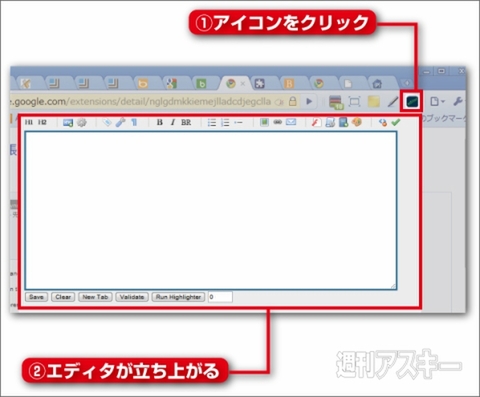
Task: Close the active Chrome tab
Action: pos(243,84)
